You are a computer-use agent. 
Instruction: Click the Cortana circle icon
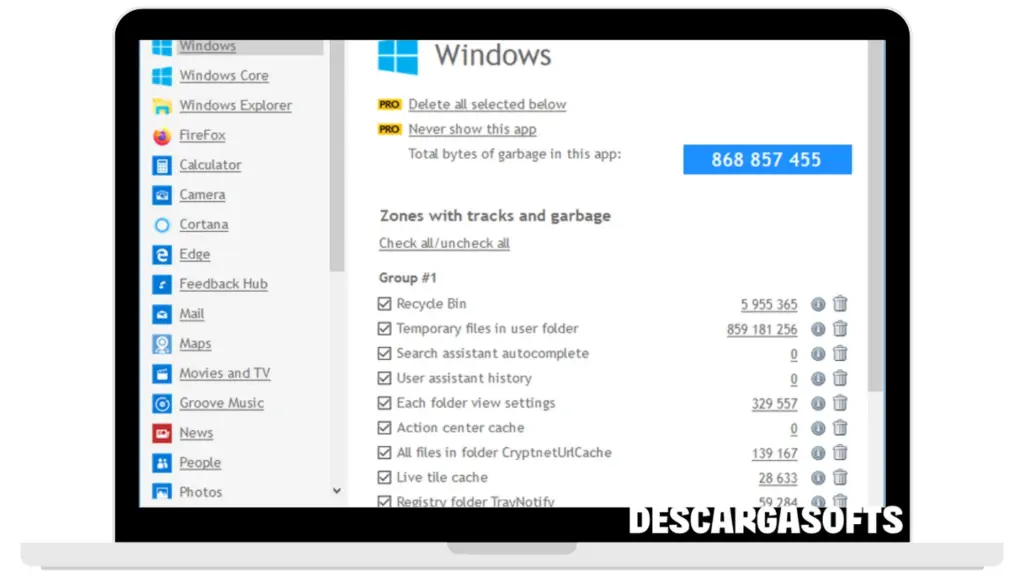click(162, 225)
